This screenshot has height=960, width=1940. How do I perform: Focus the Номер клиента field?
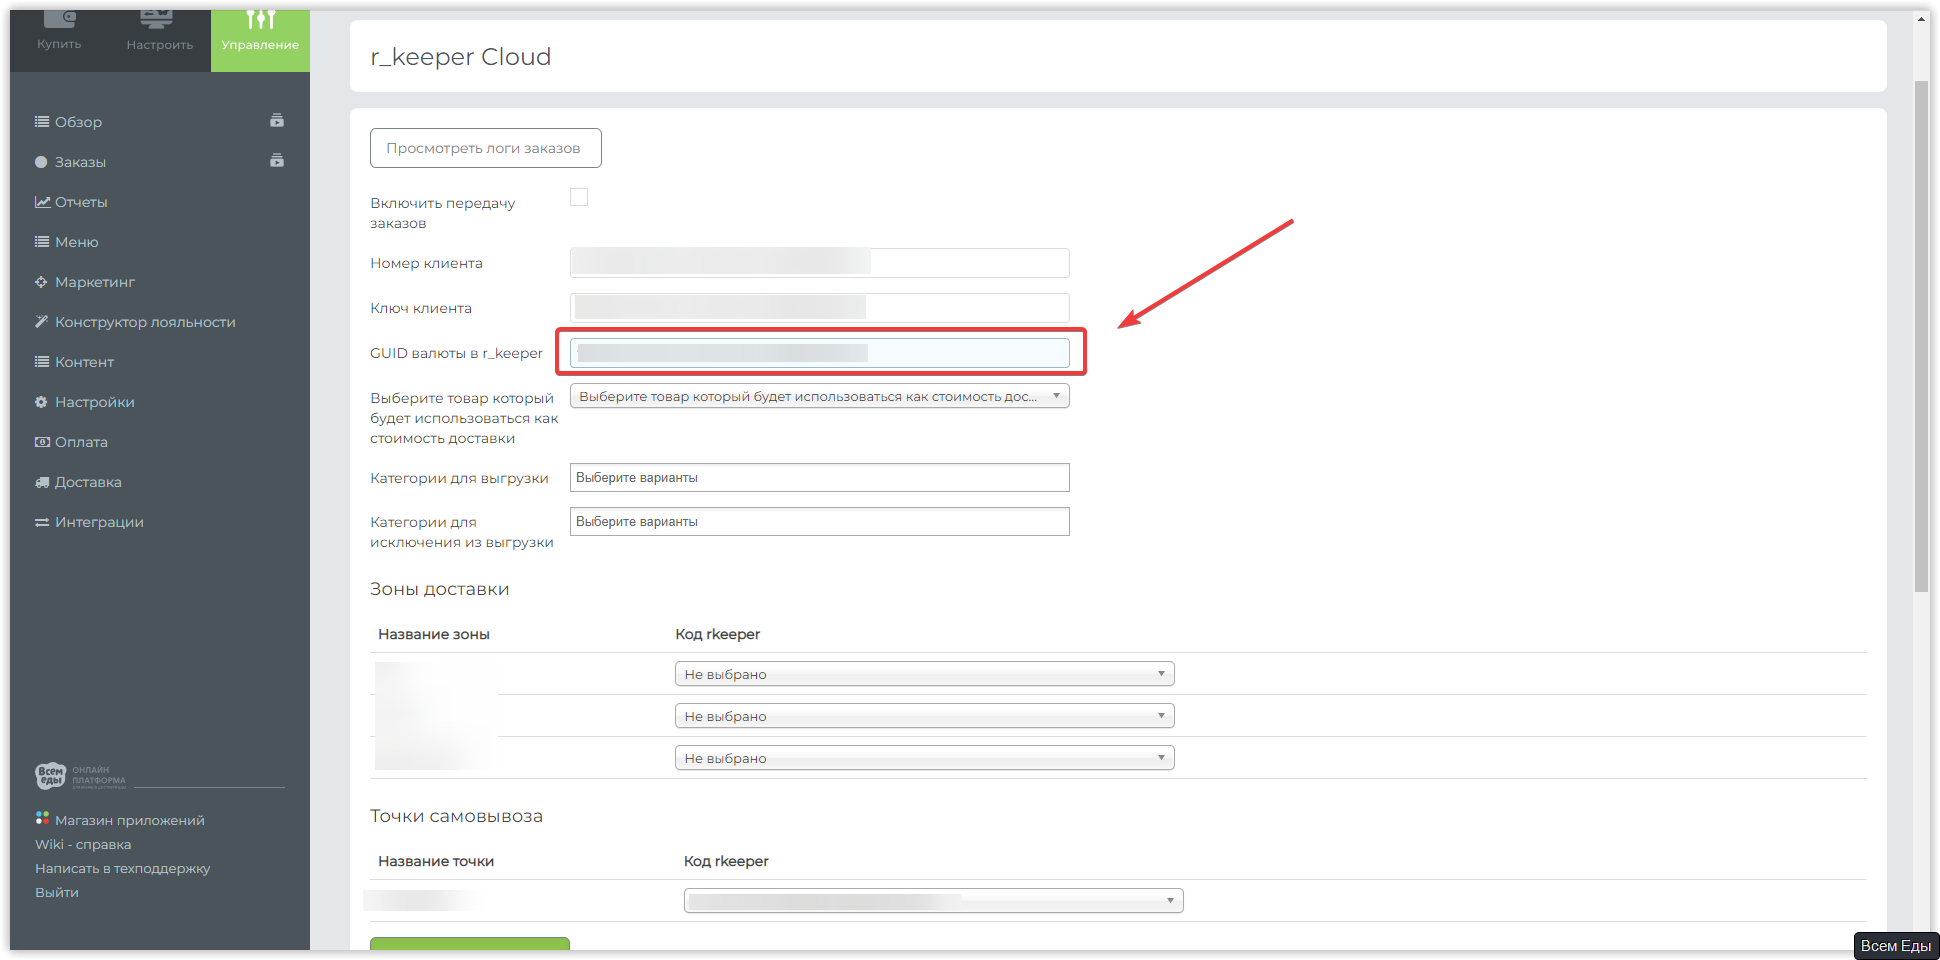coord(820,263)
